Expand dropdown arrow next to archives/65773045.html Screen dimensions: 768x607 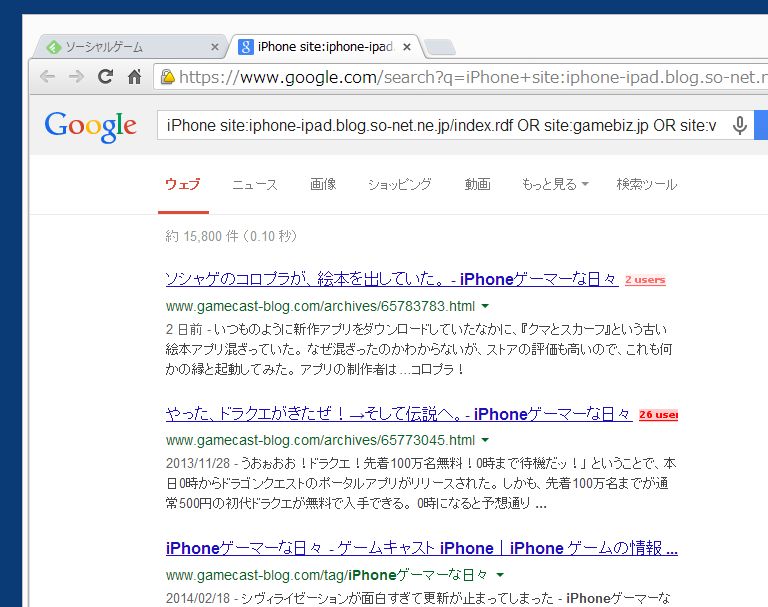point(485,440)
